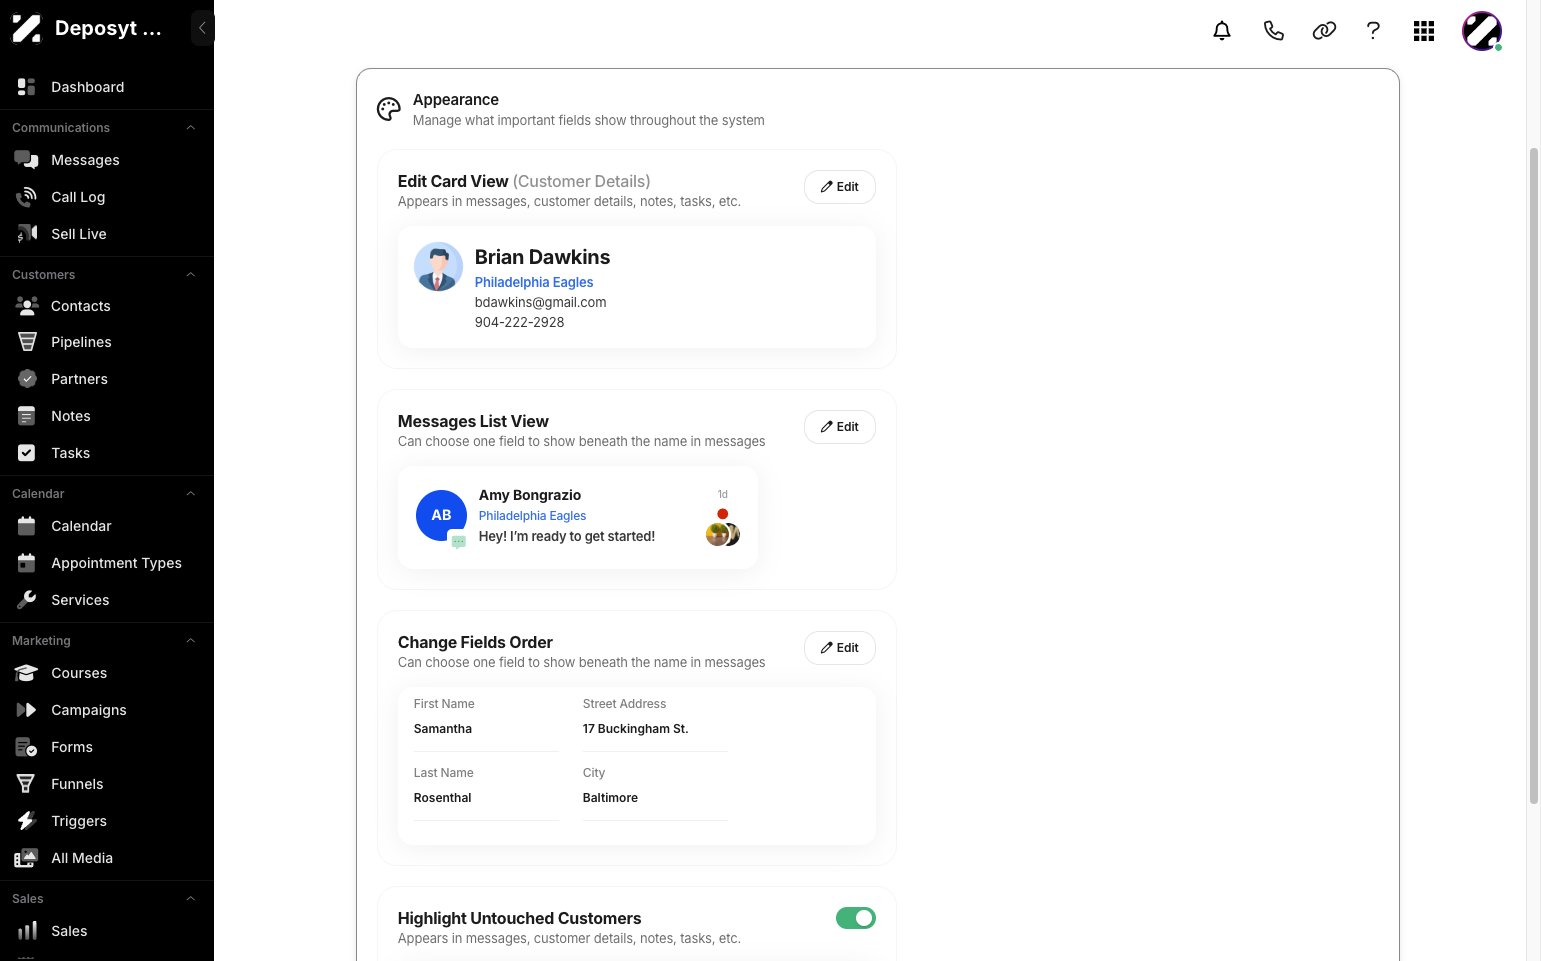Viewport: 1541px width, 961px height.
Task: Click Brian Dawkins profile picture
Action: (438, 267)
